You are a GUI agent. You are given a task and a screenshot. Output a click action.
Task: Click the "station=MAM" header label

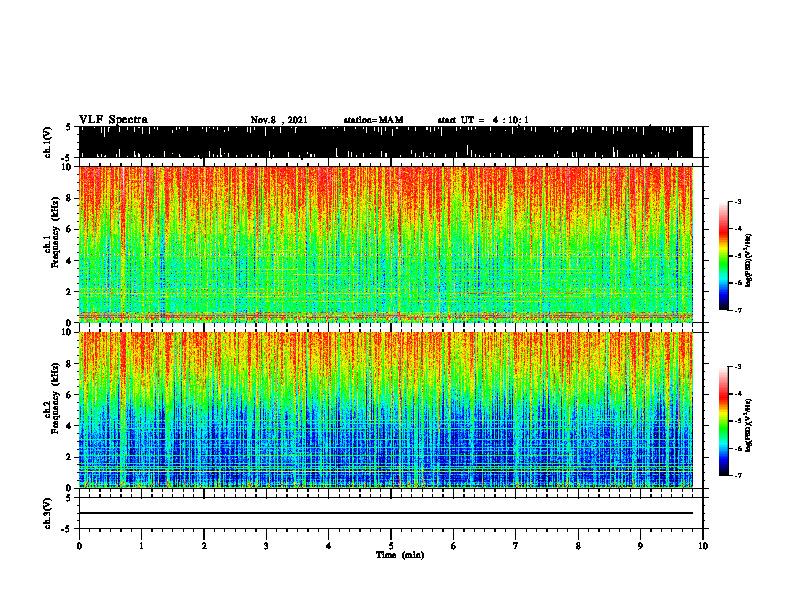coord(373,120)
